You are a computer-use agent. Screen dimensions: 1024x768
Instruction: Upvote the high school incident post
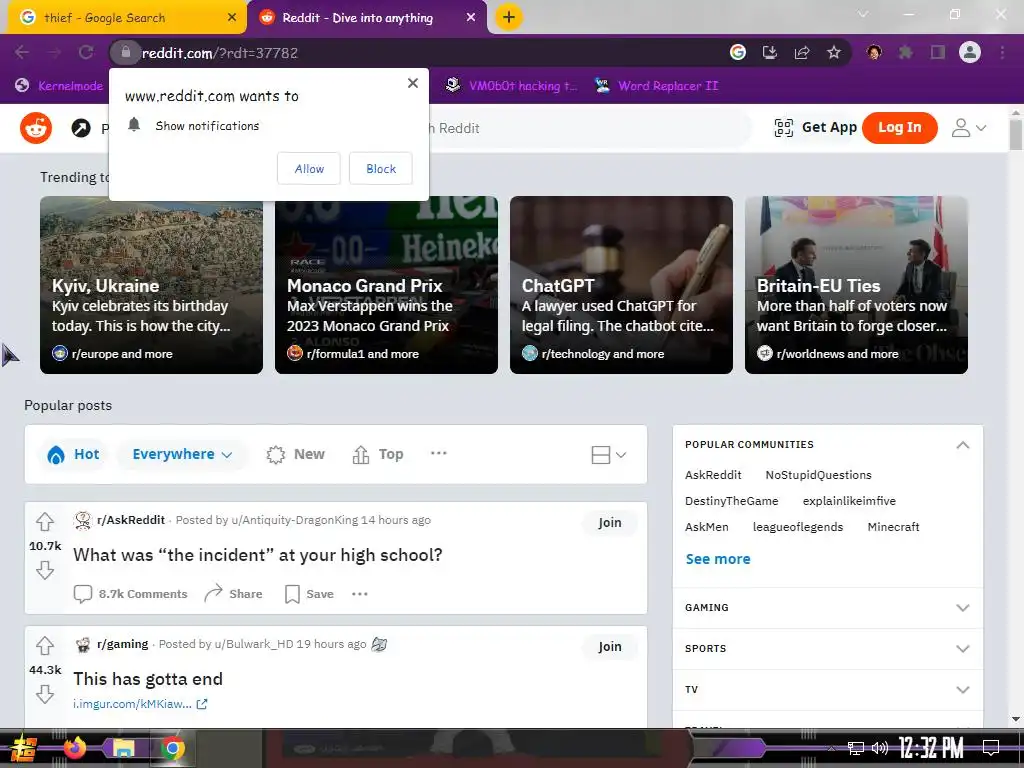44,522
